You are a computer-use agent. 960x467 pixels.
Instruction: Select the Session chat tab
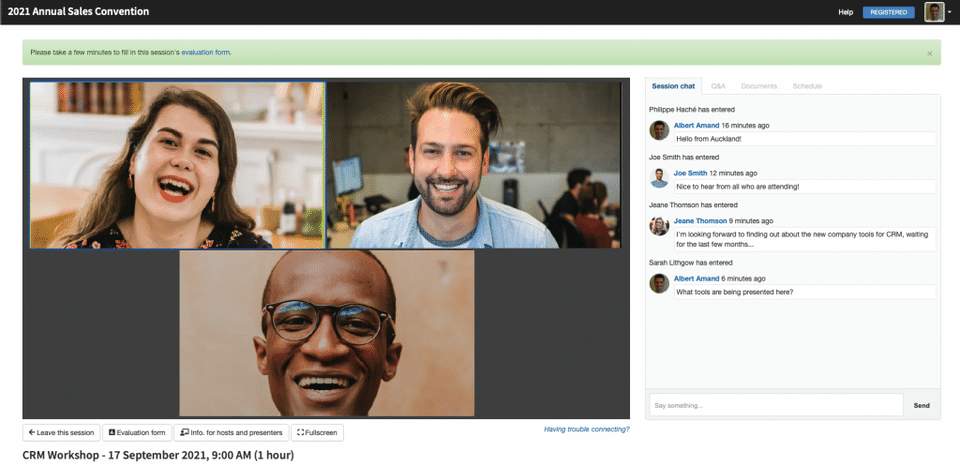pos(673,86)
